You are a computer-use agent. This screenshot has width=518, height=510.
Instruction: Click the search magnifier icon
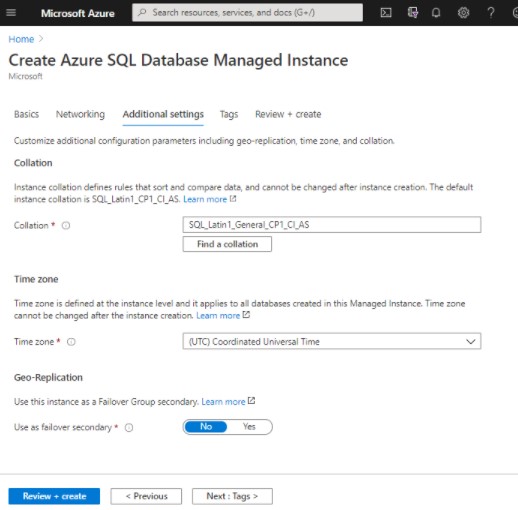(142, 13)
